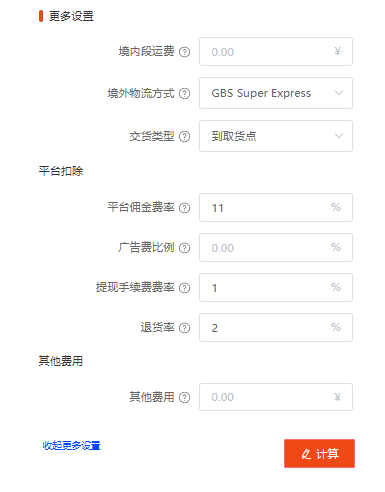Image resolution: width=385 pixels, height=492 pixels.
Task: Click help icon next to 境内段运费
Action: pos(184,52)
